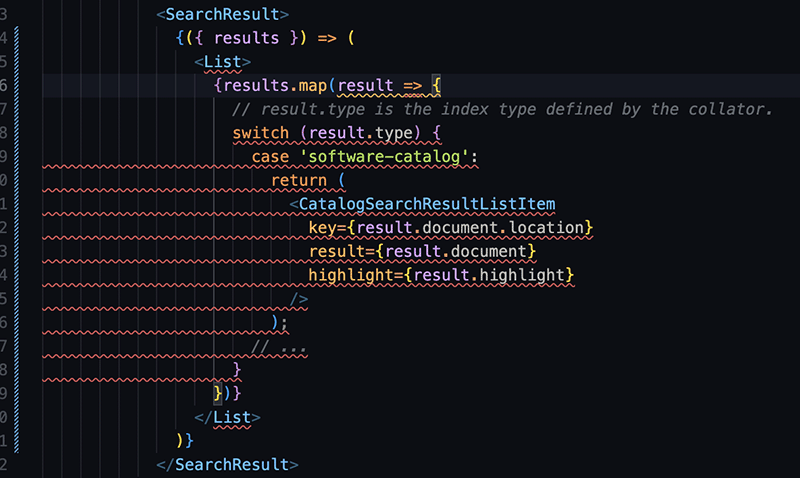Click the index type comment line
This screenshot has height=478, width=800.
click(x=502, y=109)
